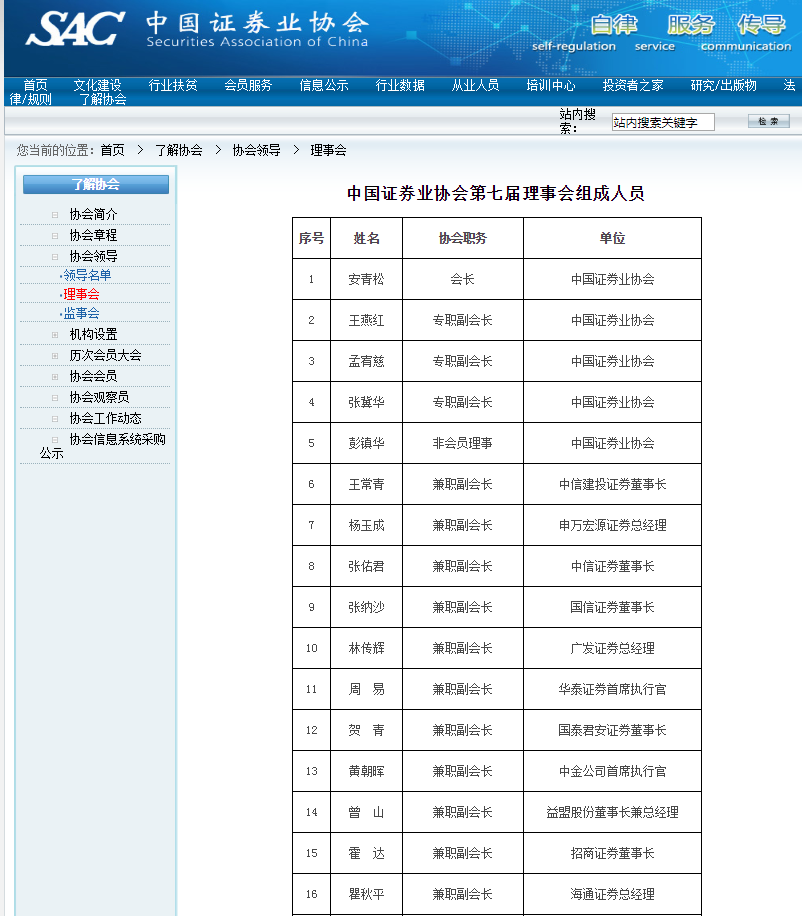Open 机构设置 in the sidebar
The image size is (802, 916).
click(x=93, y=334)
